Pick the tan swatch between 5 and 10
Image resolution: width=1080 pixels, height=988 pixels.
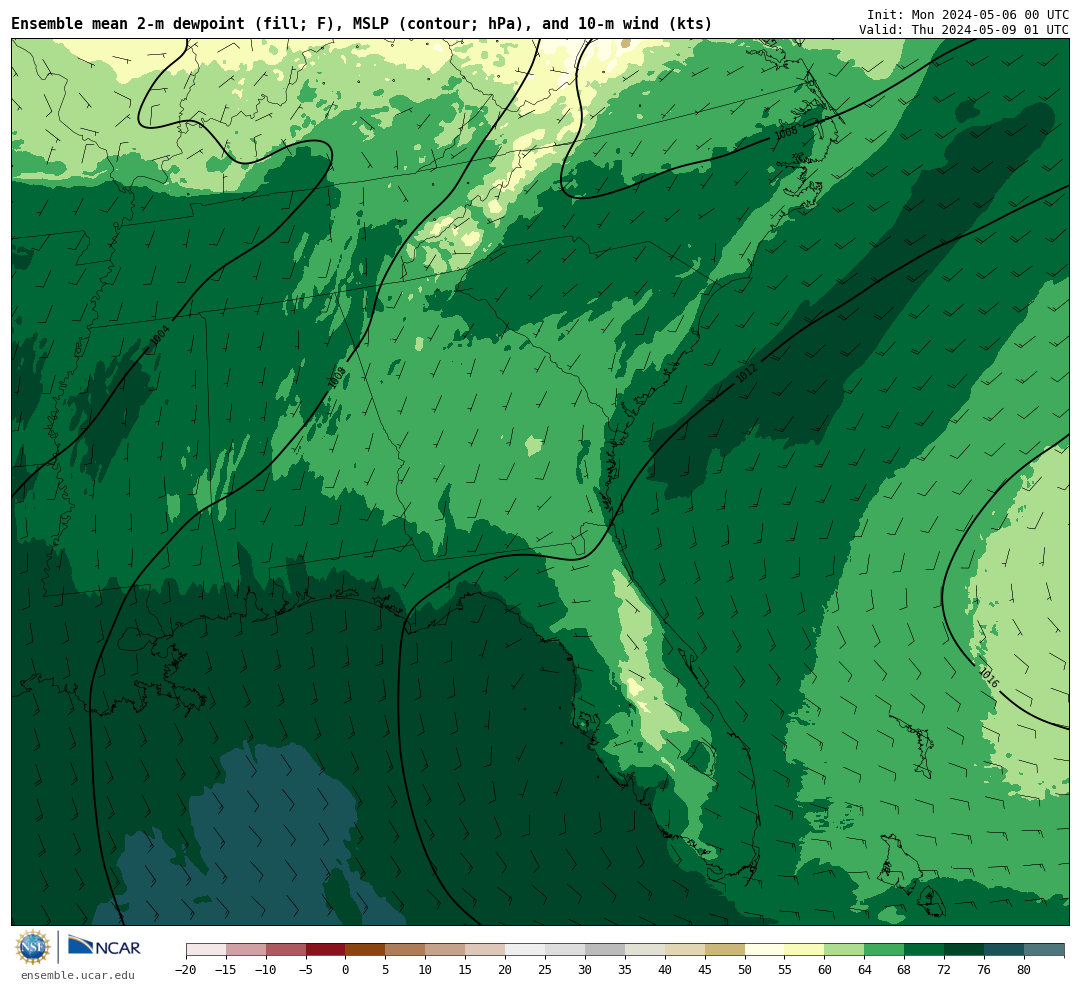click(406, 950)
